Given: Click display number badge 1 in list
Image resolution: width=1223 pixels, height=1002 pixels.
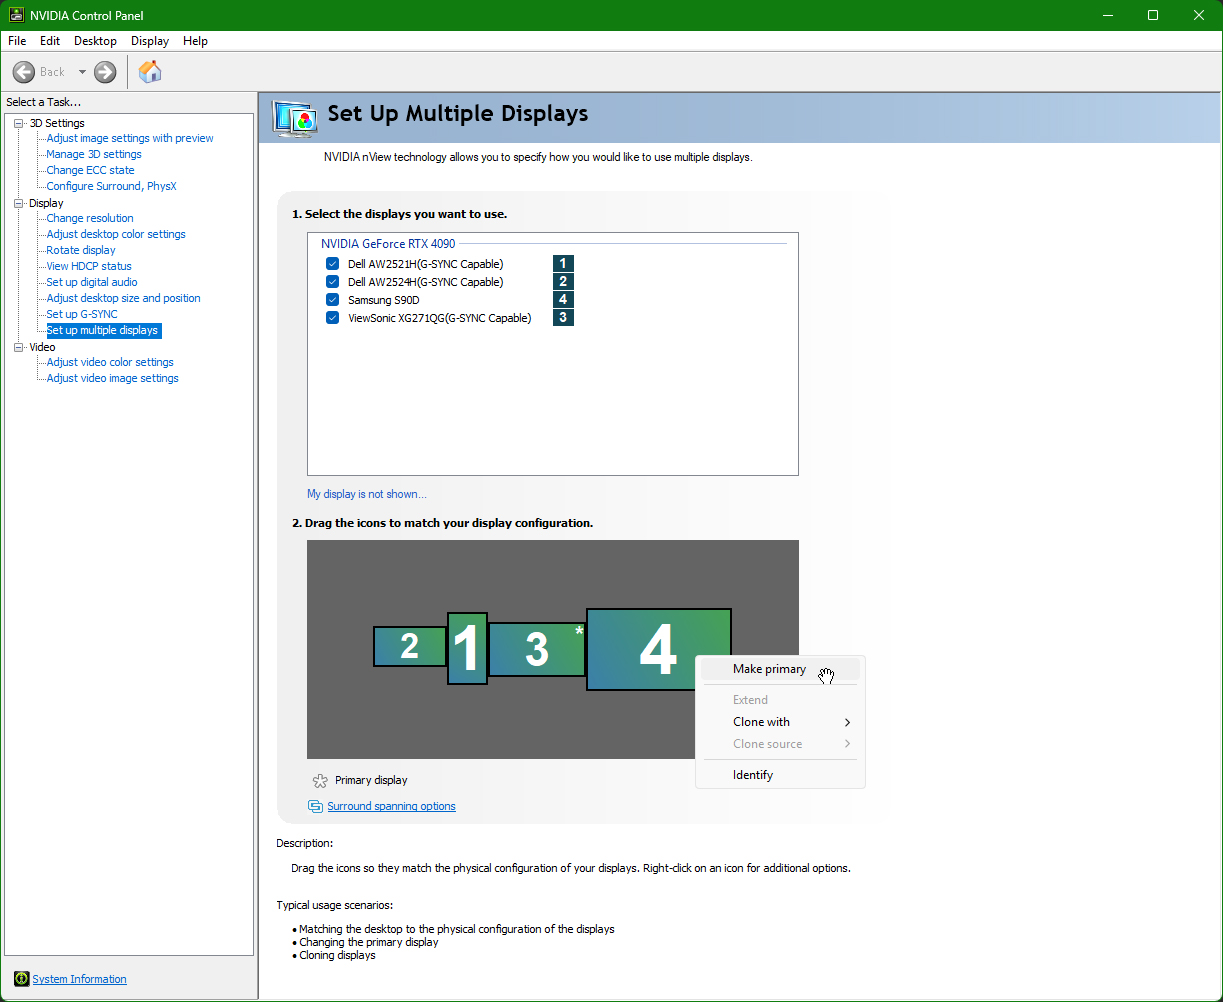Looking at the screenshot, I should (563, 264).
